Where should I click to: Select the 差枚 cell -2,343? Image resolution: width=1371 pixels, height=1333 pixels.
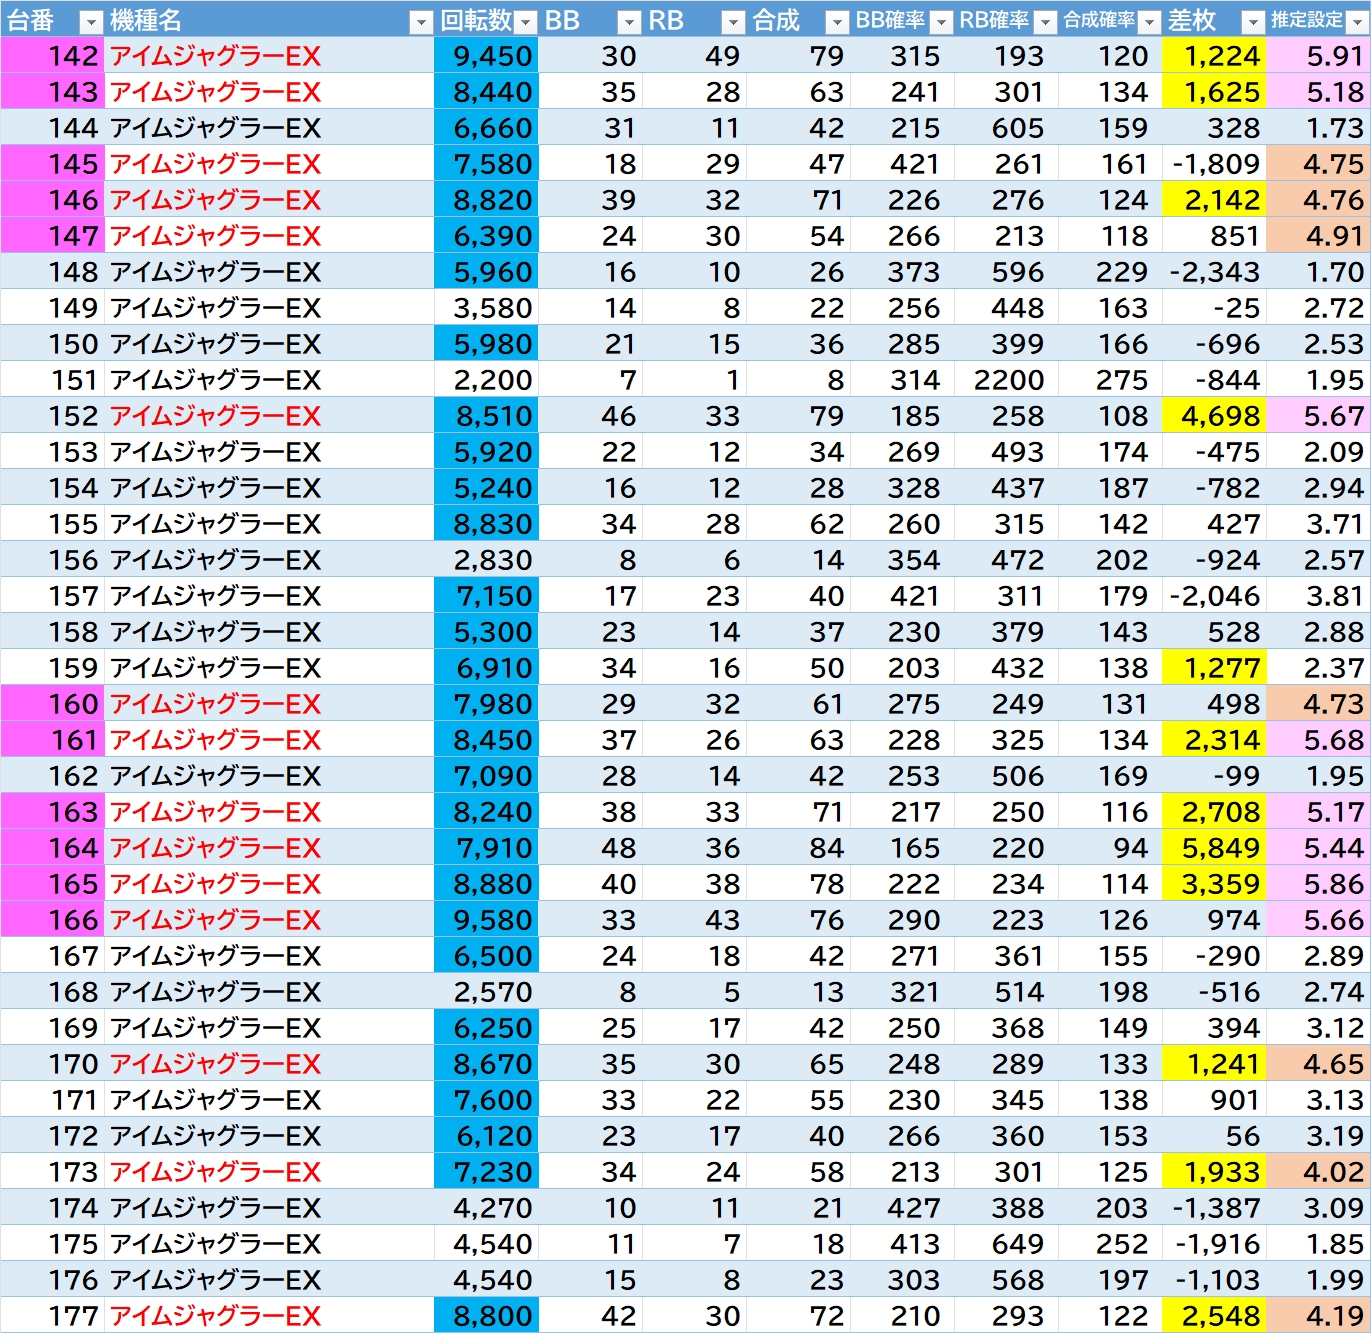point(1214,272)
